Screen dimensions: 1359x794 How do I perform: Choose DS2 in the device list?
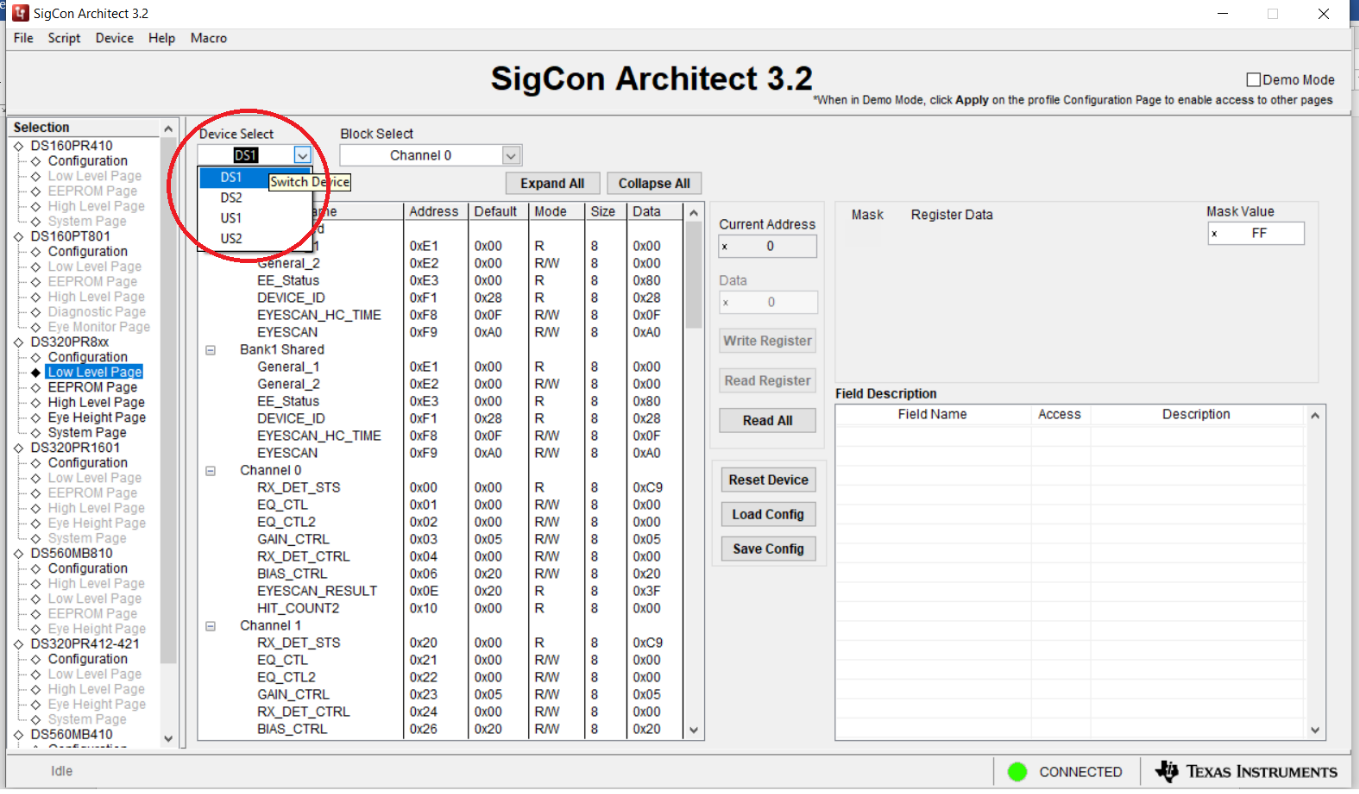pos(231,198)
